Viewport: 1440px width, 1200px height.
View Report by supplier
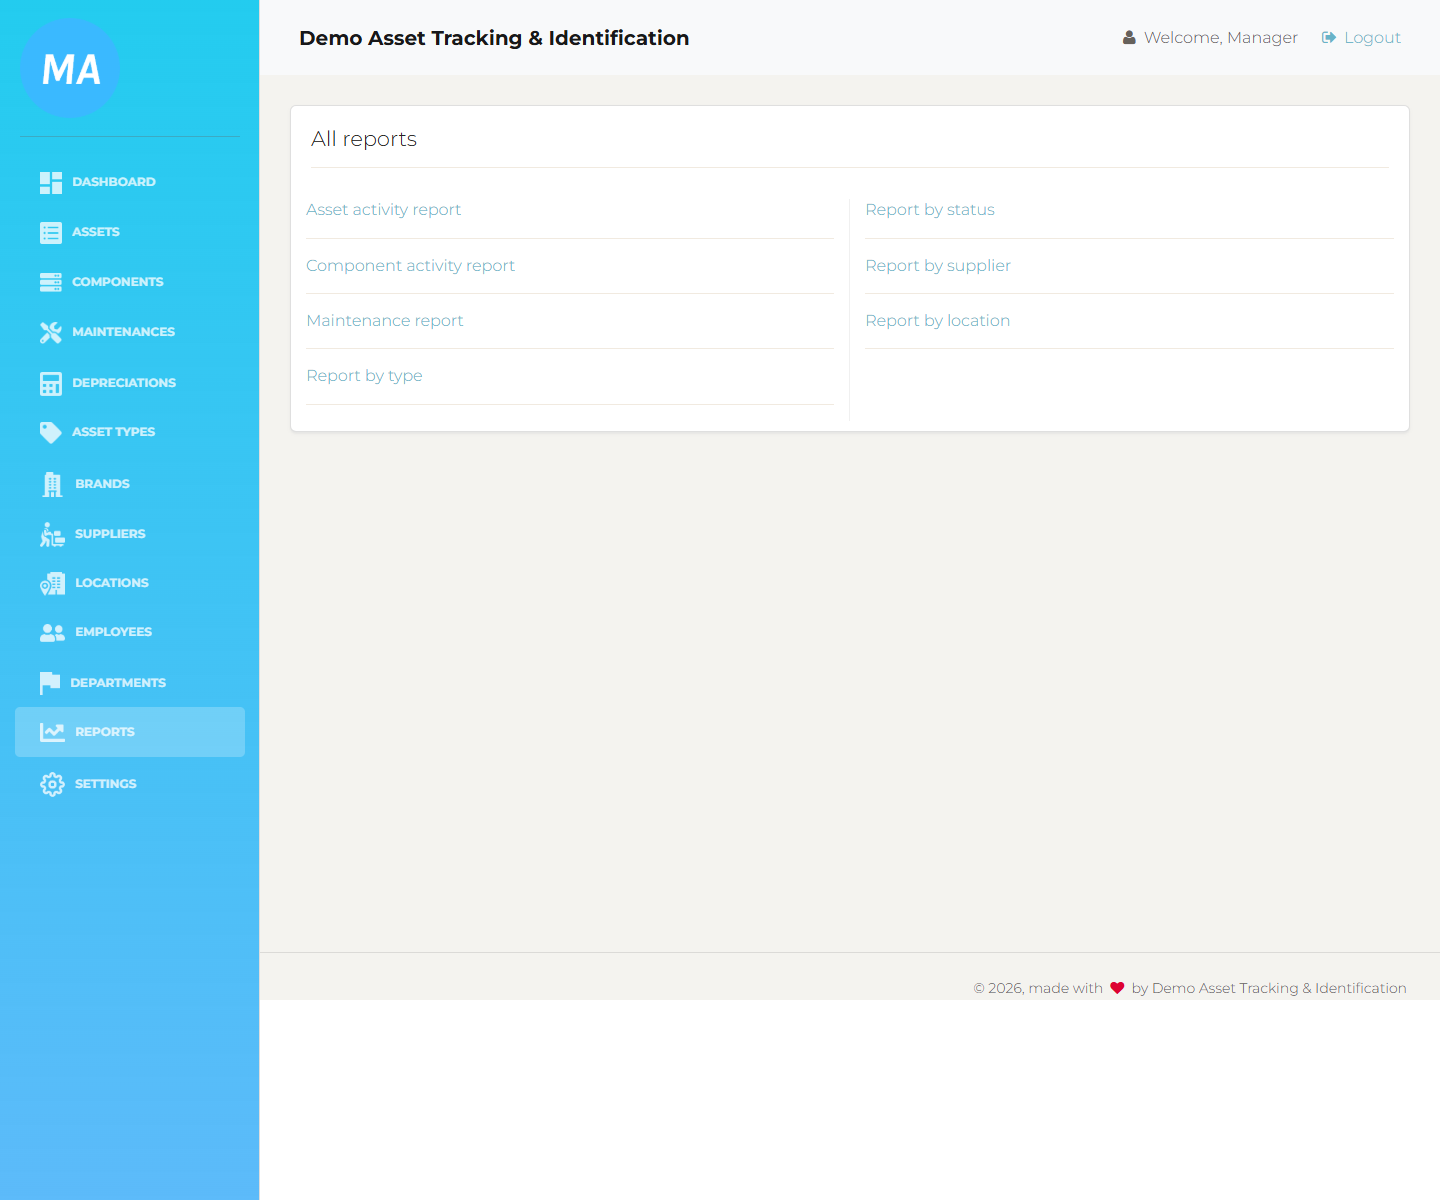938,266
